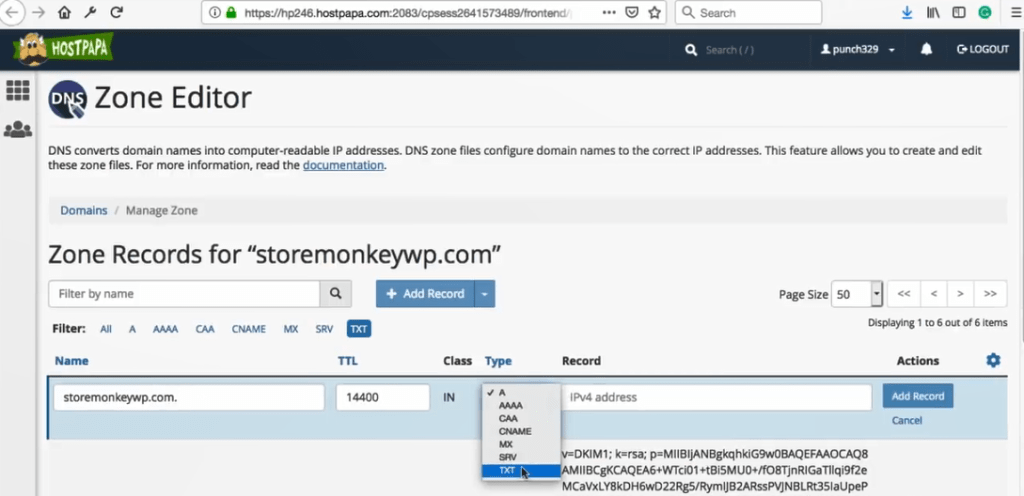Go to next page with > button

point(960,294)
